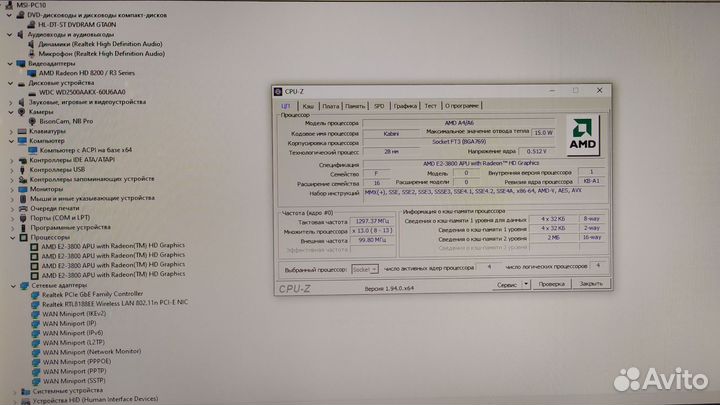
Task: Click the Проверка button
Action: pyautogui.click(x=551, y=284)
